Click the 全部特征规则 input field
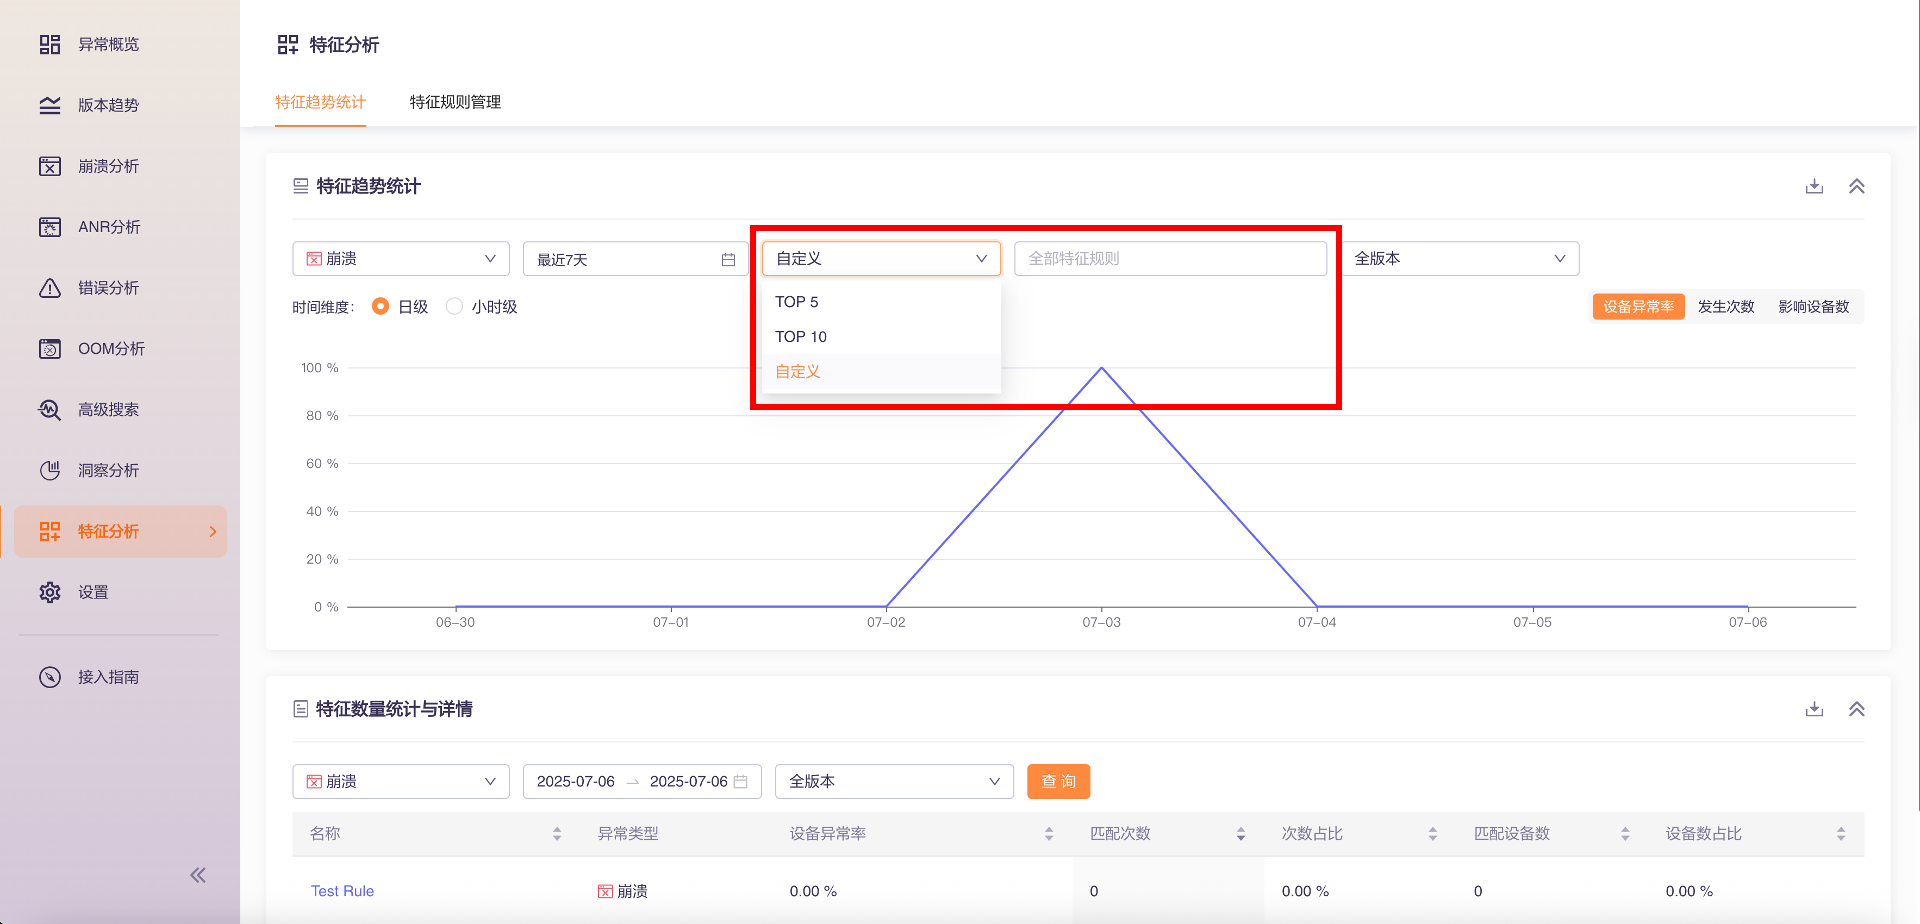This screenshot has width=1920, height=924. [x=1170, y=259]
